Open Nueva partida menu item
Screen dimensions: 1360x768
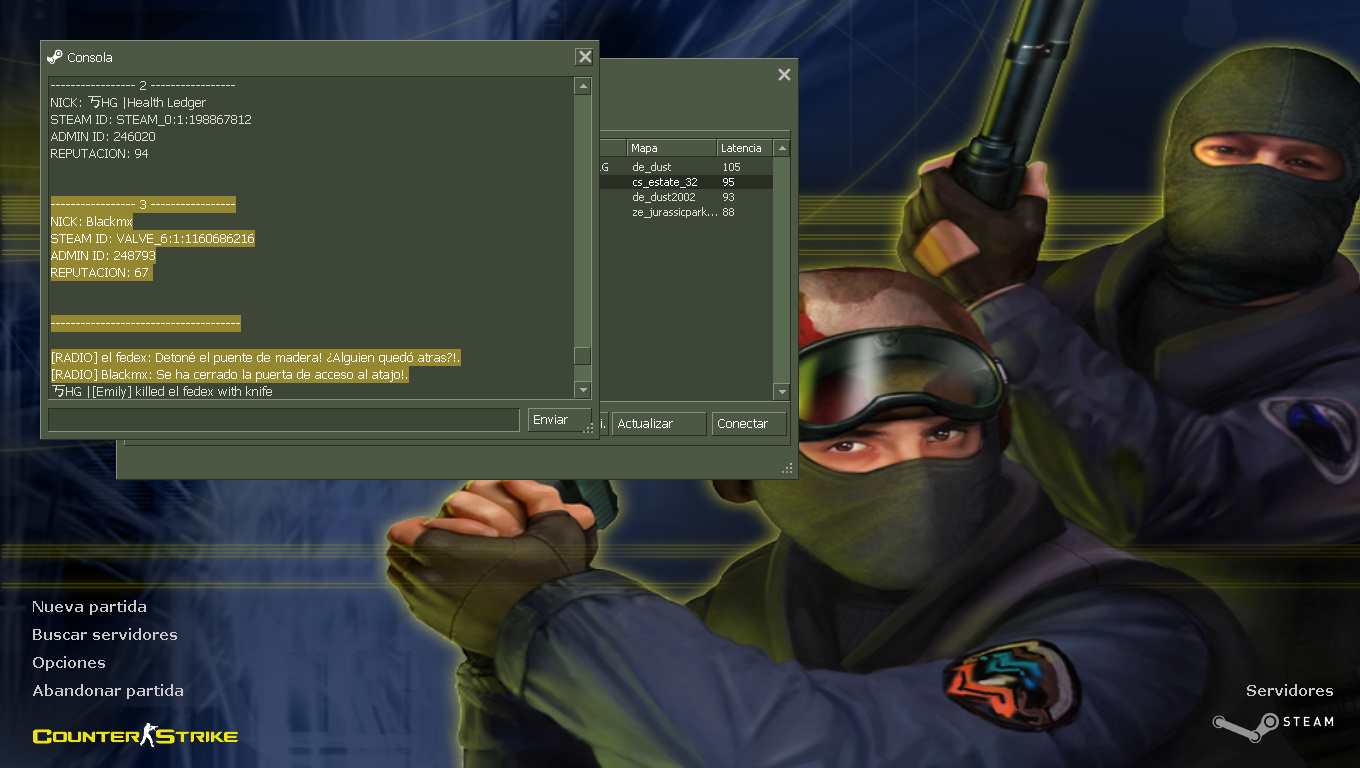(x=89, y=607)
